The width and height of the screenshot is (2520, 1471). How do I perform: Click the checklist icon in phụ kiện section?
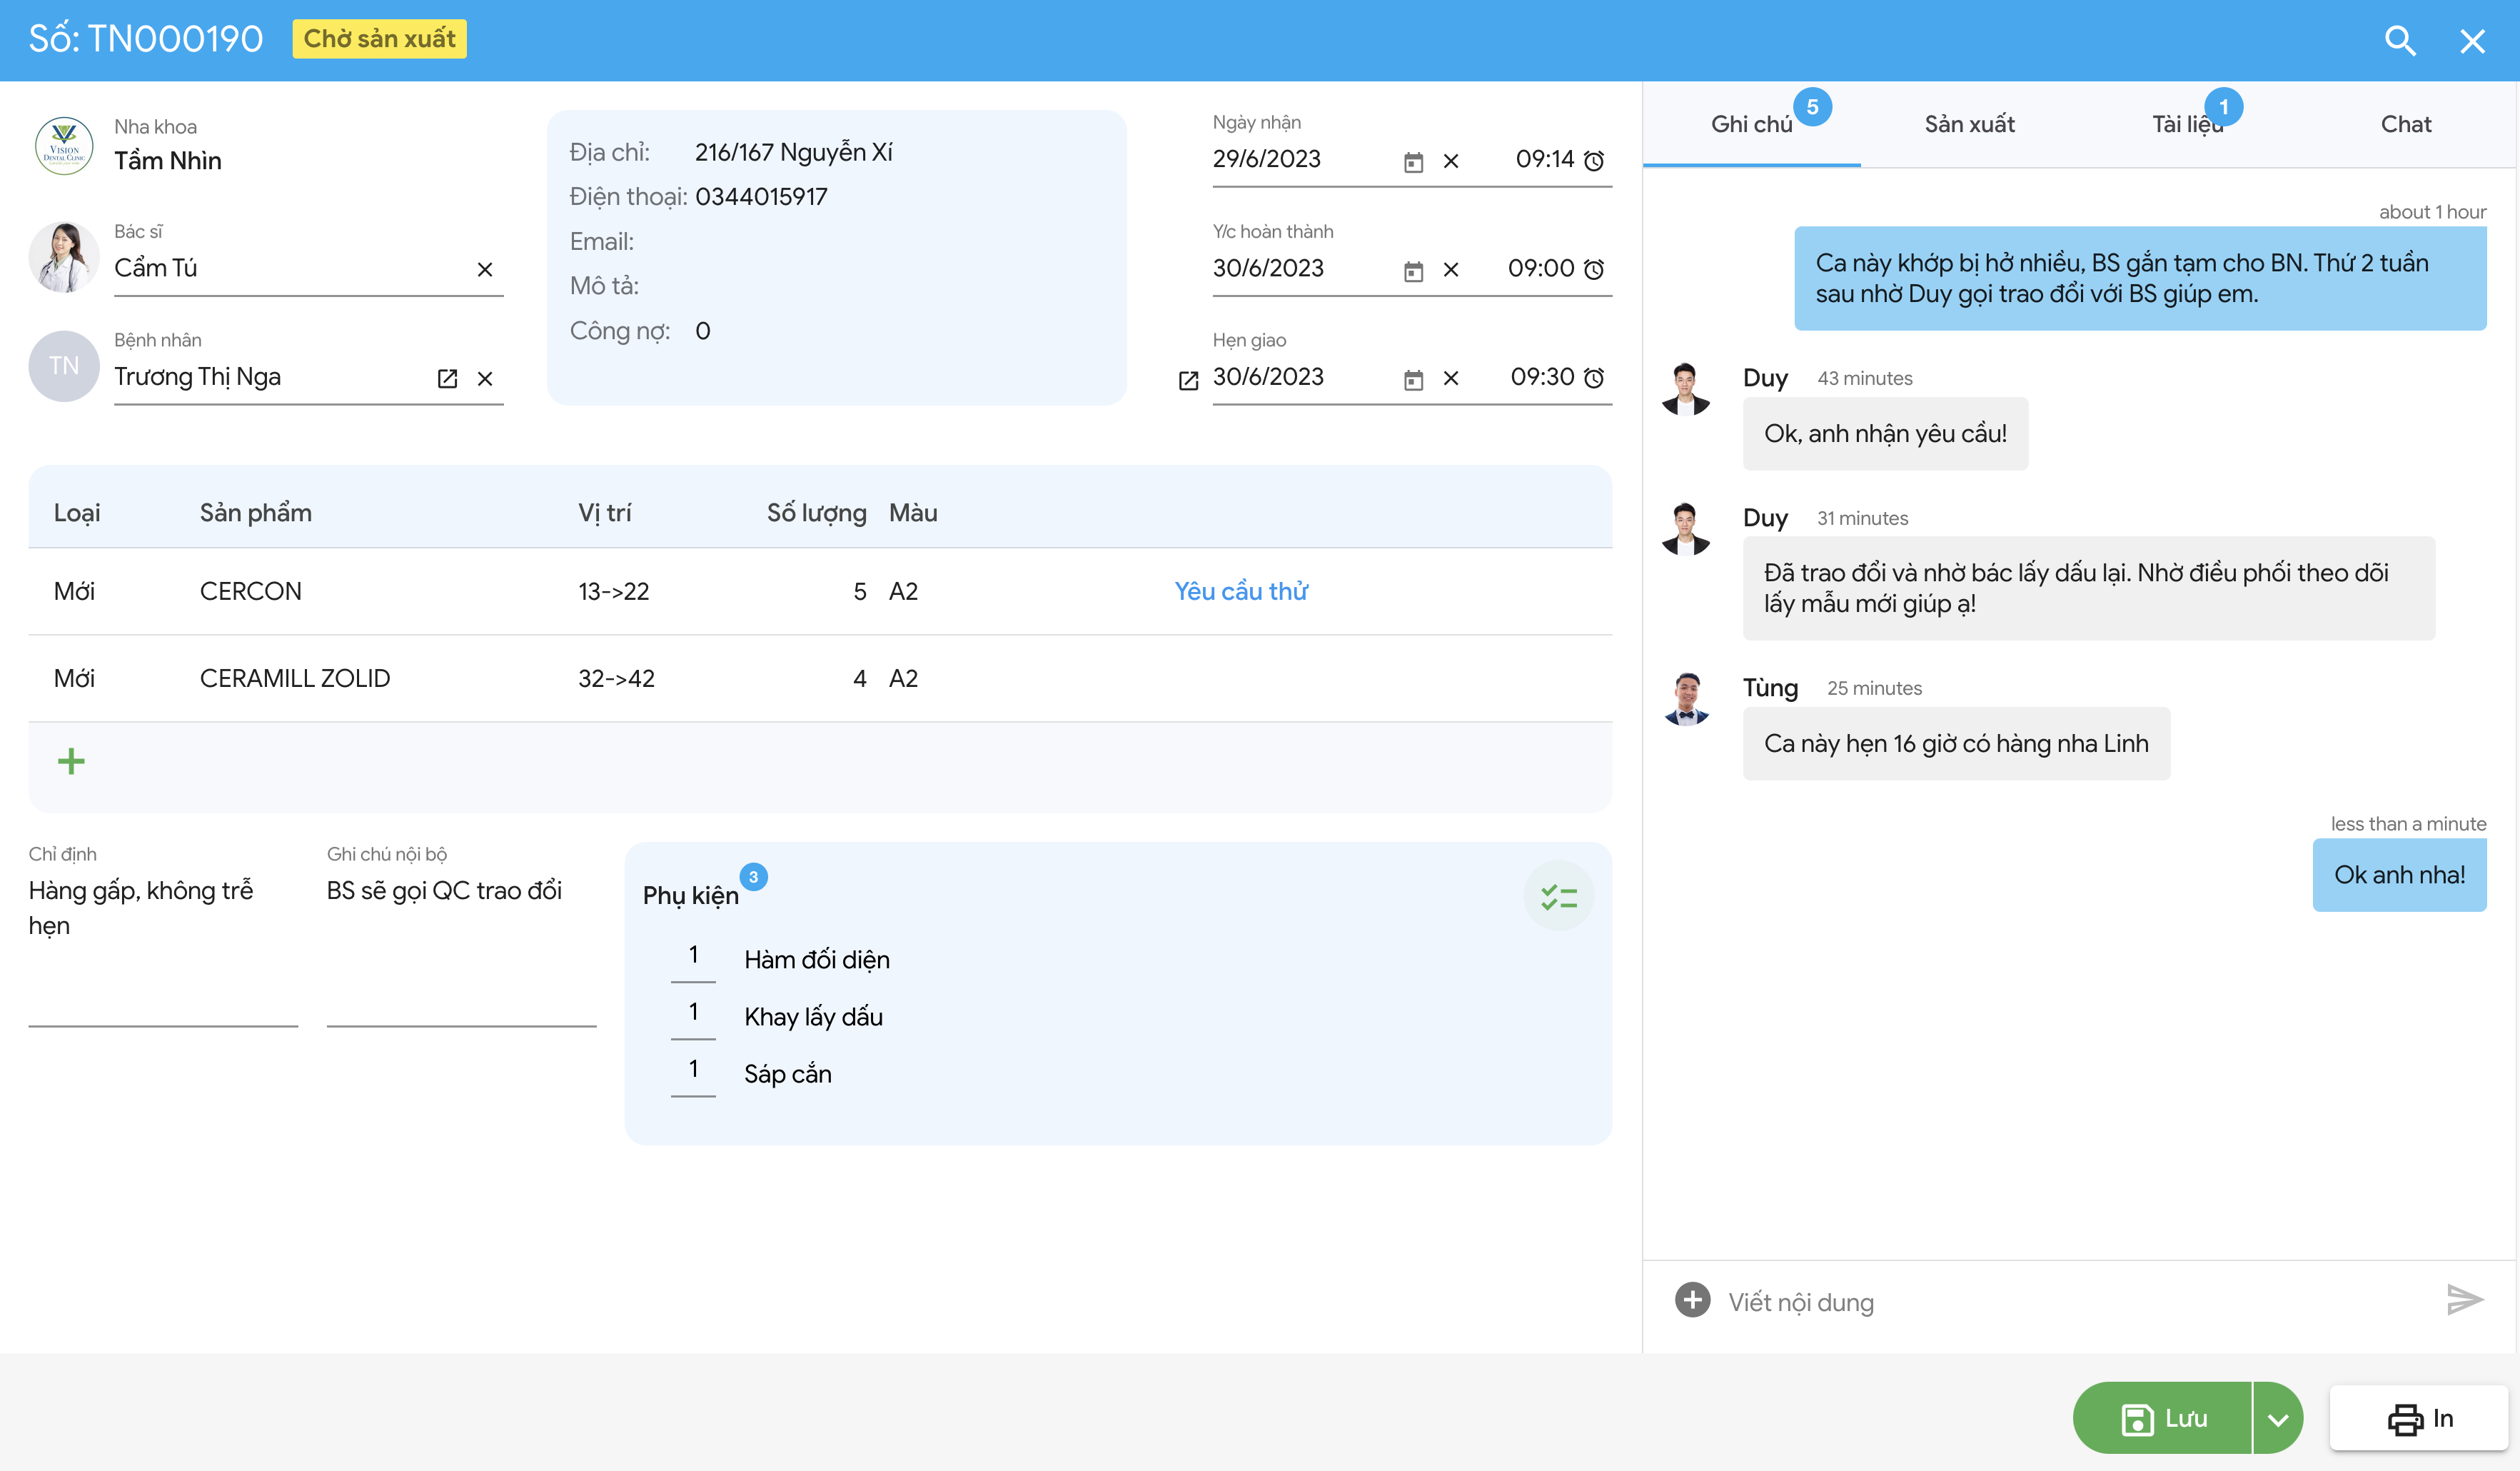click(x=1559, y=897)
